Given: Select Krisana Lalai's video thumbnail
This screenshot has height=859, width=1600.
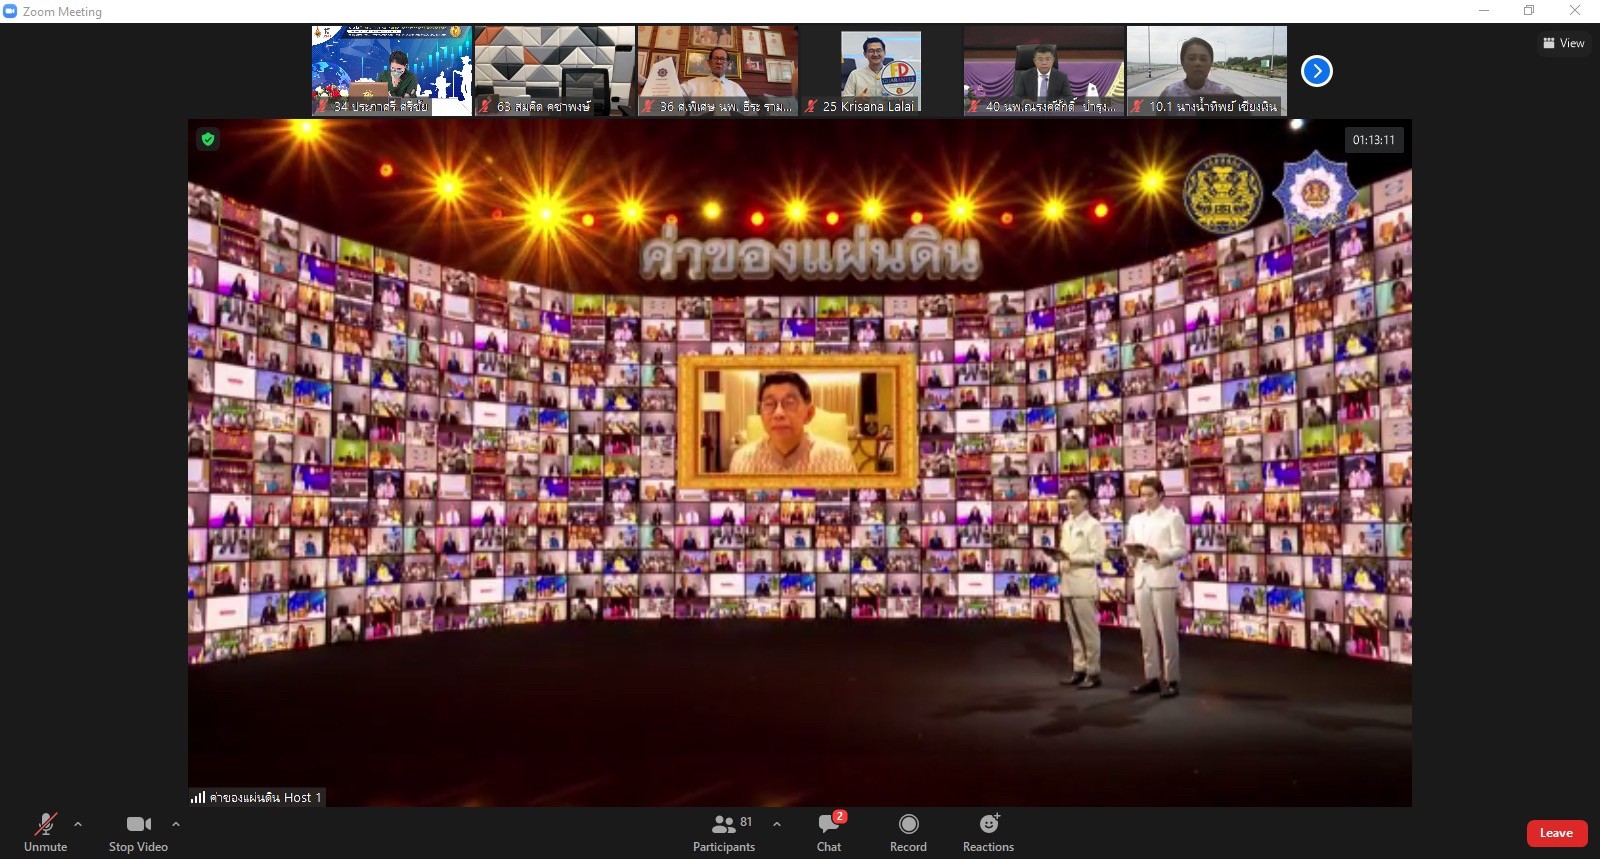Looking at the screenshot, I should pos(880,70).
